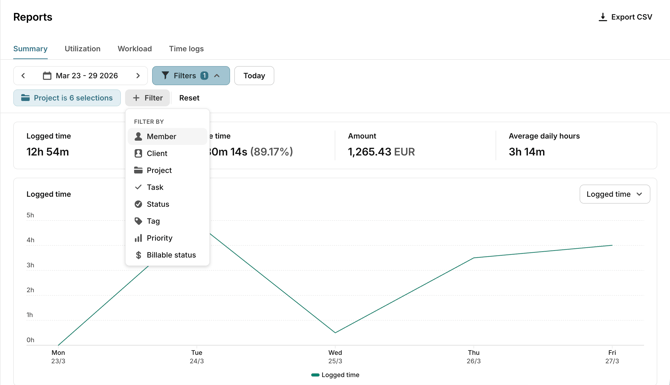Choose Project in Filter By list
Screen dimensions: 670x385
point(168,170)
